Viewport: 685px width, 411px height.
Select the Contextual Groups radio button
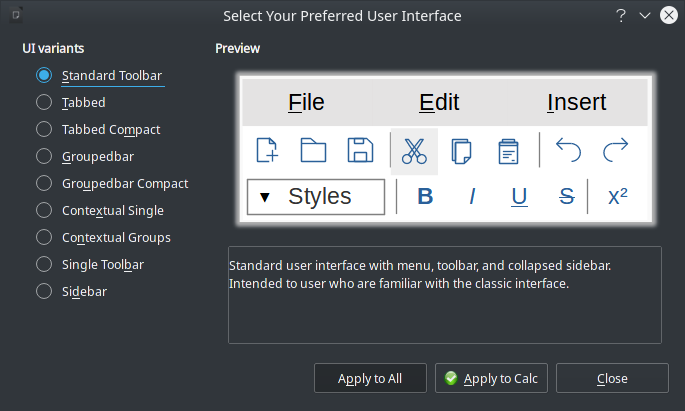point(104,238)
